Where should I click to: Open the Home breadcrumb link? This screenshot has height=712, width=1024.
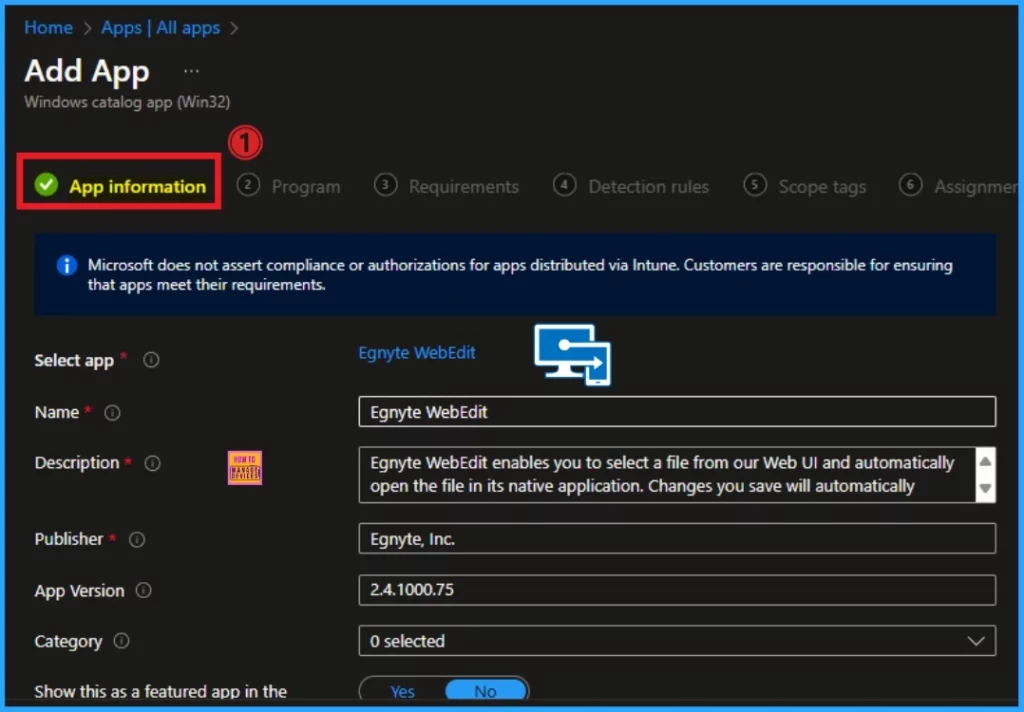pyautogui.click(x=48, y=27)
